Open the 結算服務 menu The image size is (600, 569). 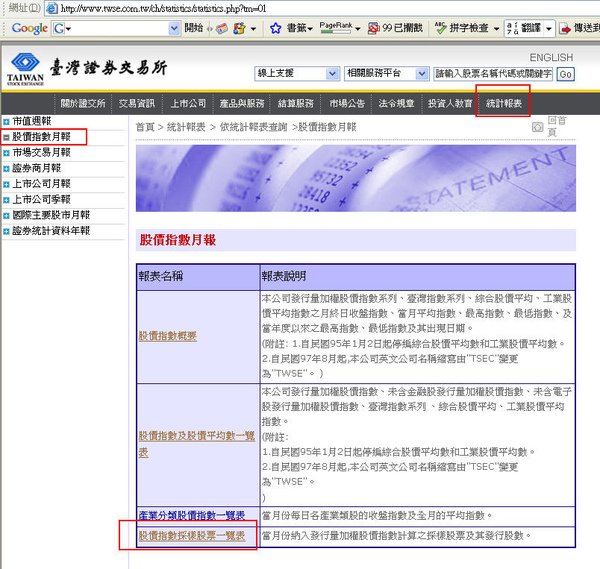pyautogui.click(x=295, y=103)
